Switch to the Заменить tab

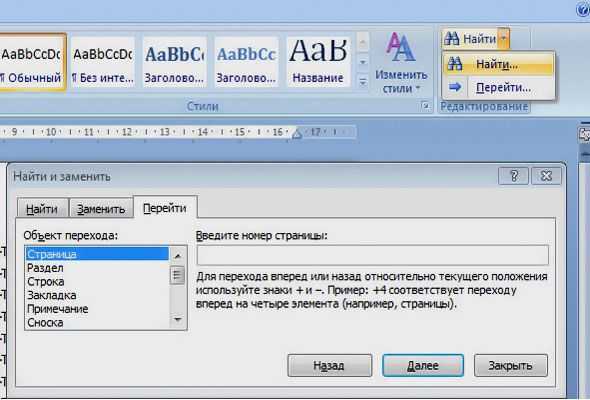click(x=101, y=209)
